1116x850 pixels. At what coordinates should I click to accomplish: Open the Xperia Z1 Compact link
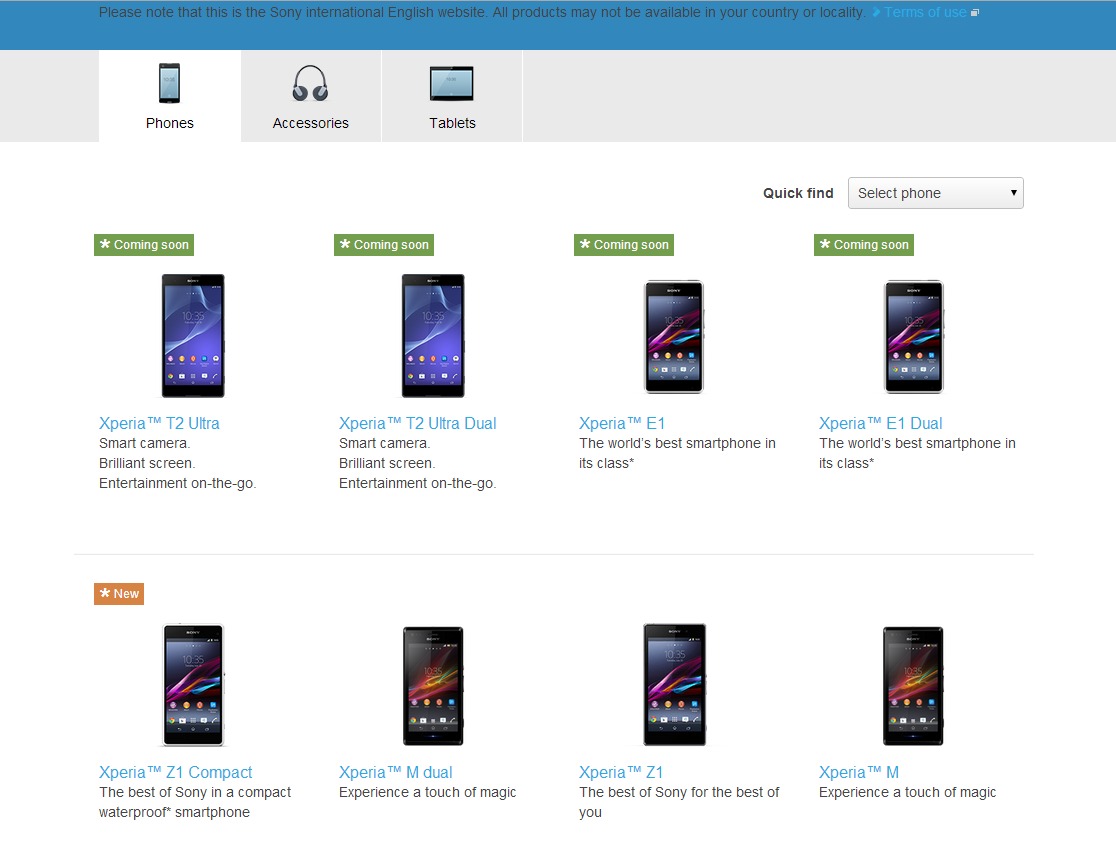pos(175,772)
